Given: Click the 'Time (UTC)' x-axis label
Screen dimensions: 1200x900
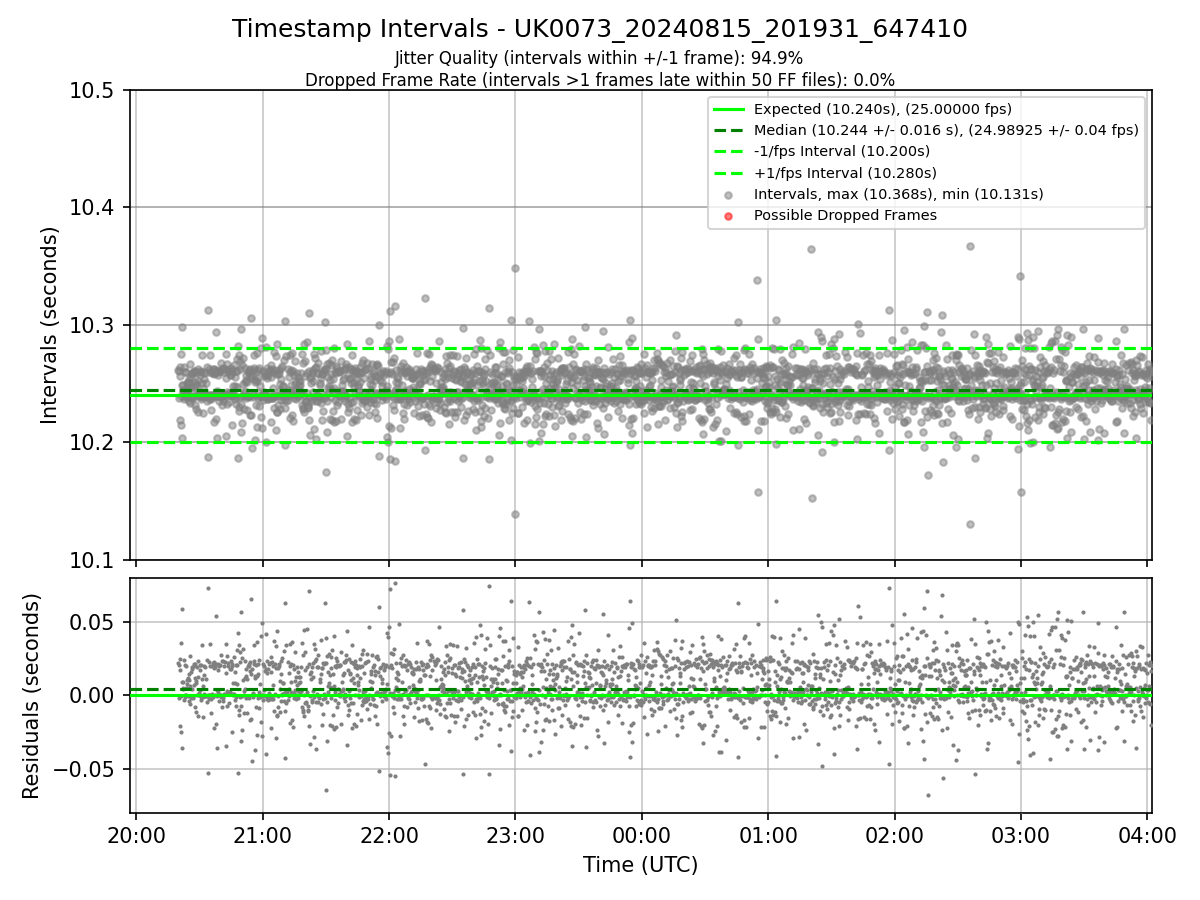Looking at the screenshot, I should (641, 865).
